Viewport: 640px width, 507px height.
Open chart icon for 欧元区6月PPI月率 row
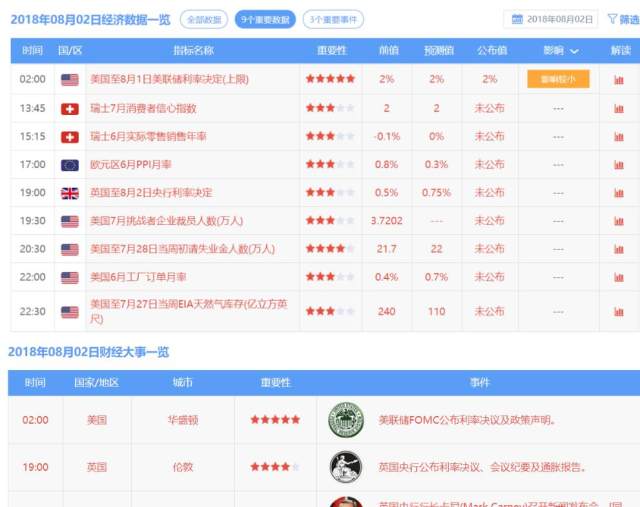619,165
